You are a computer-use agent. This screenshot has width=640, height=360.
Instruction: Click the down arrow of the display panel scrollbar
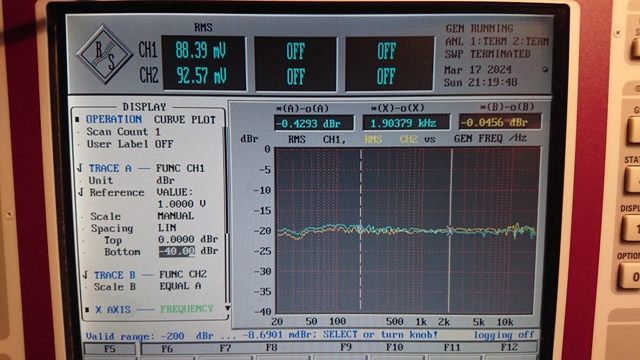point(227,308)
